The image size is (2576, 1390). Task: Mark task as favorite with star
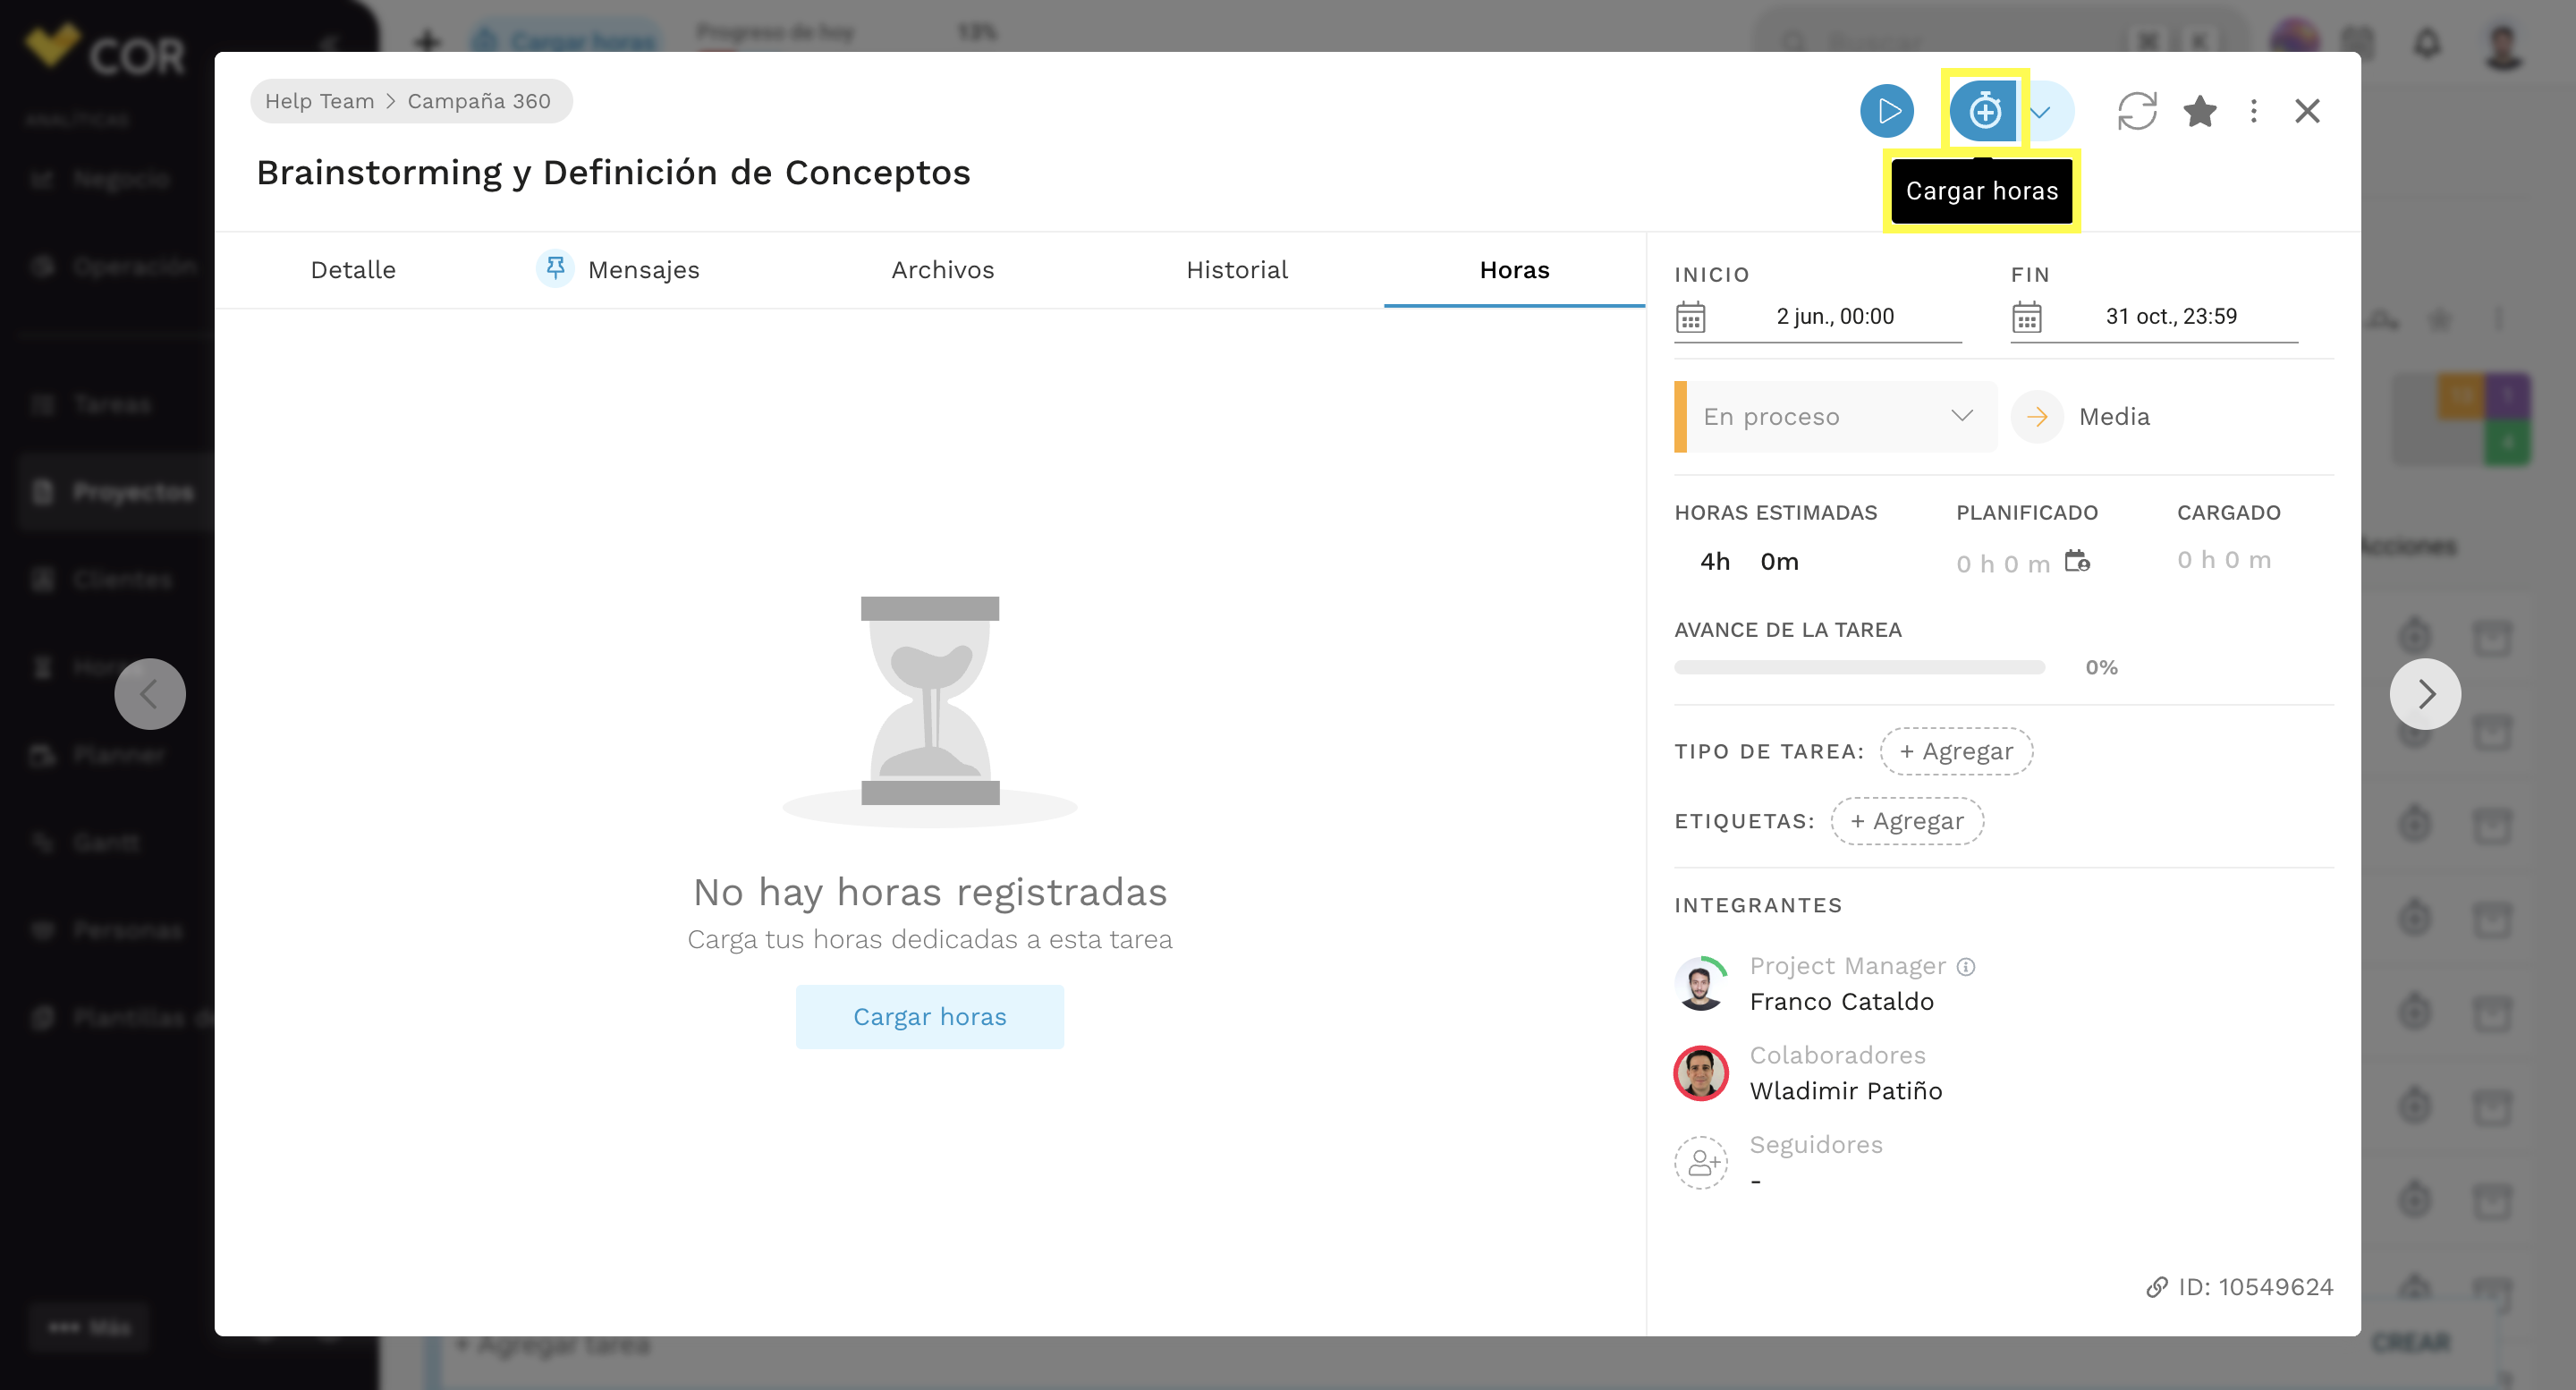[2199, 111]
